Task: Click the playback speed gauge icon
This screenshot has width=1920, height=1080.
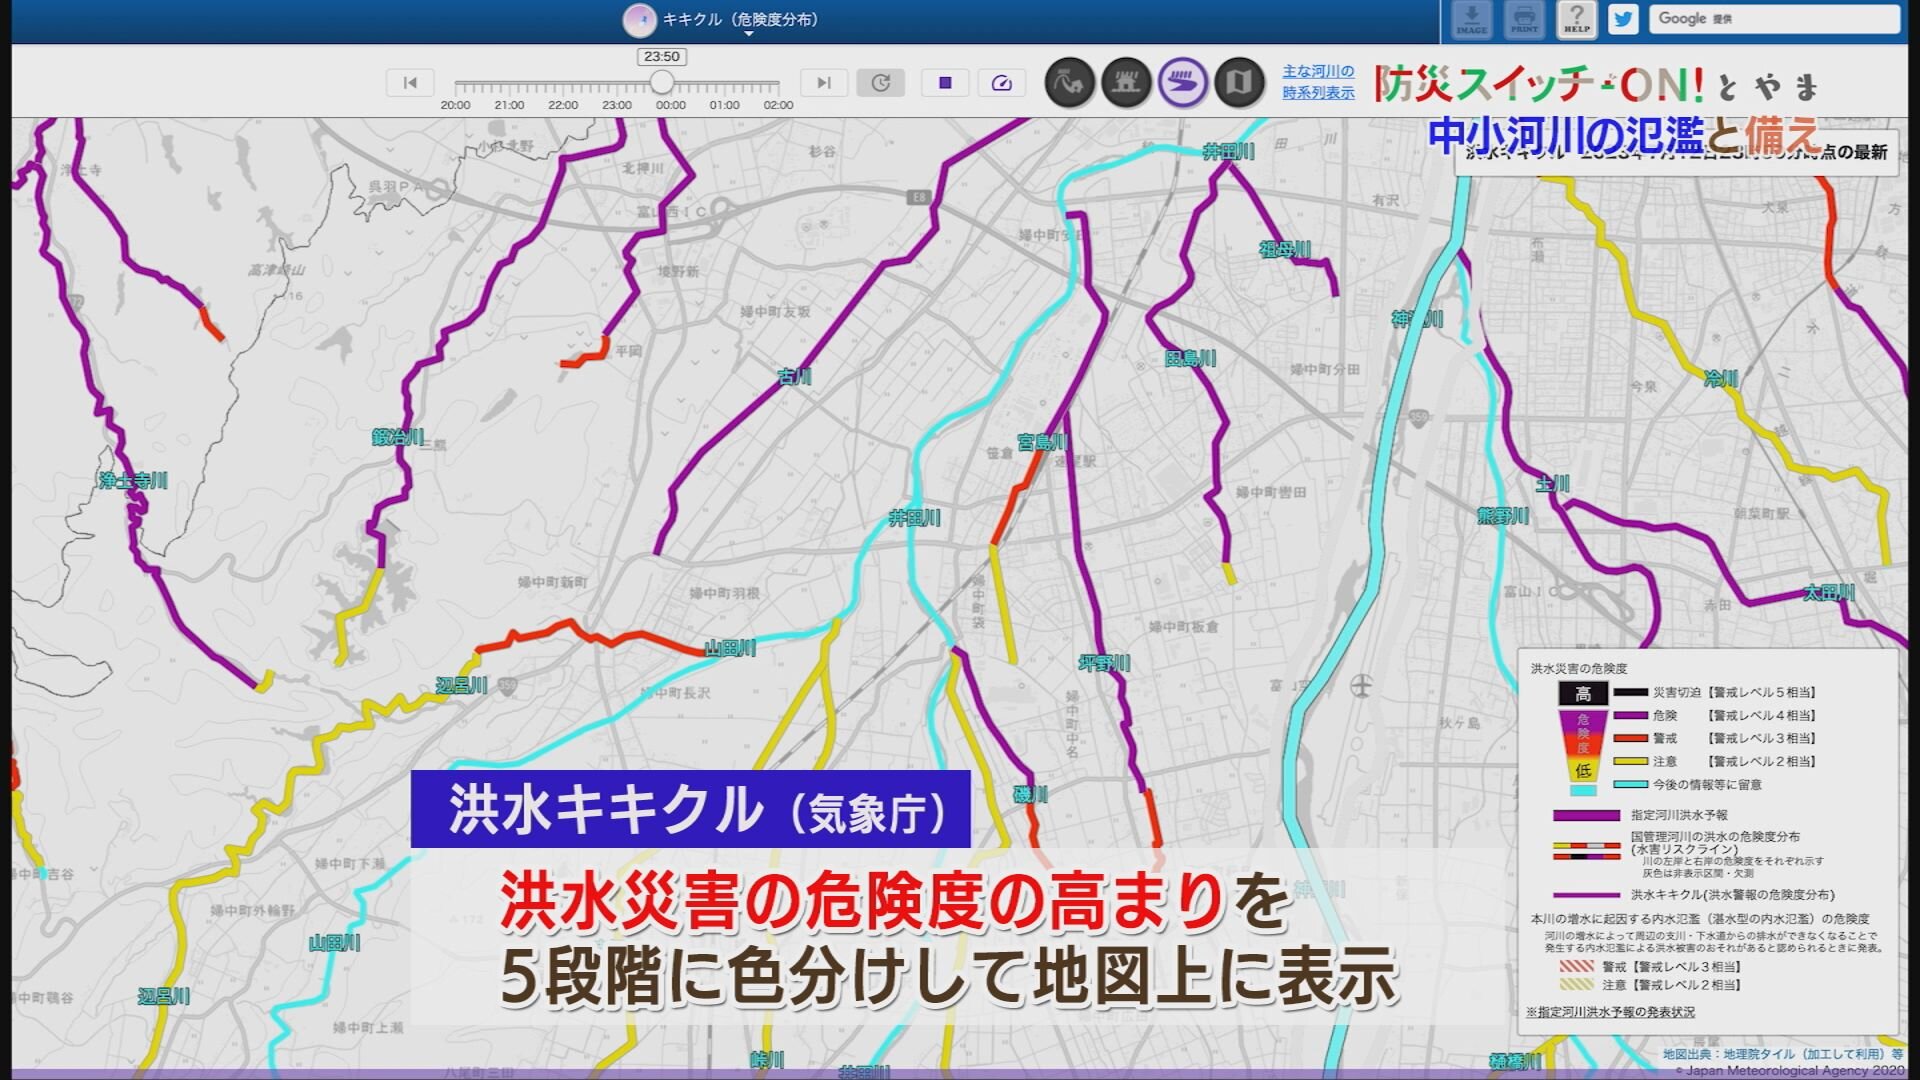Action: (x=1001, y=83)
